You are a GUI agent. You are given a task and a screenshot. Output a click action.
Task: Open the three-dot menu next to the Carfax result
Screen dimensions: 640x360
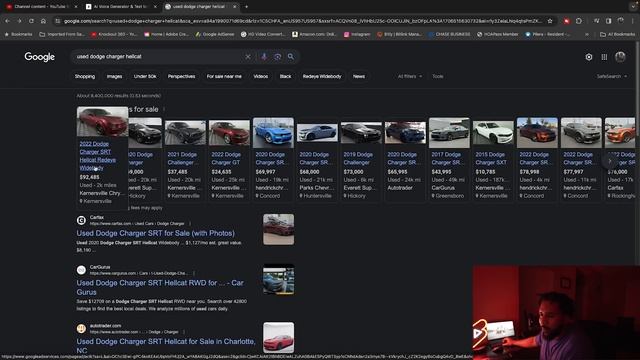190,224
